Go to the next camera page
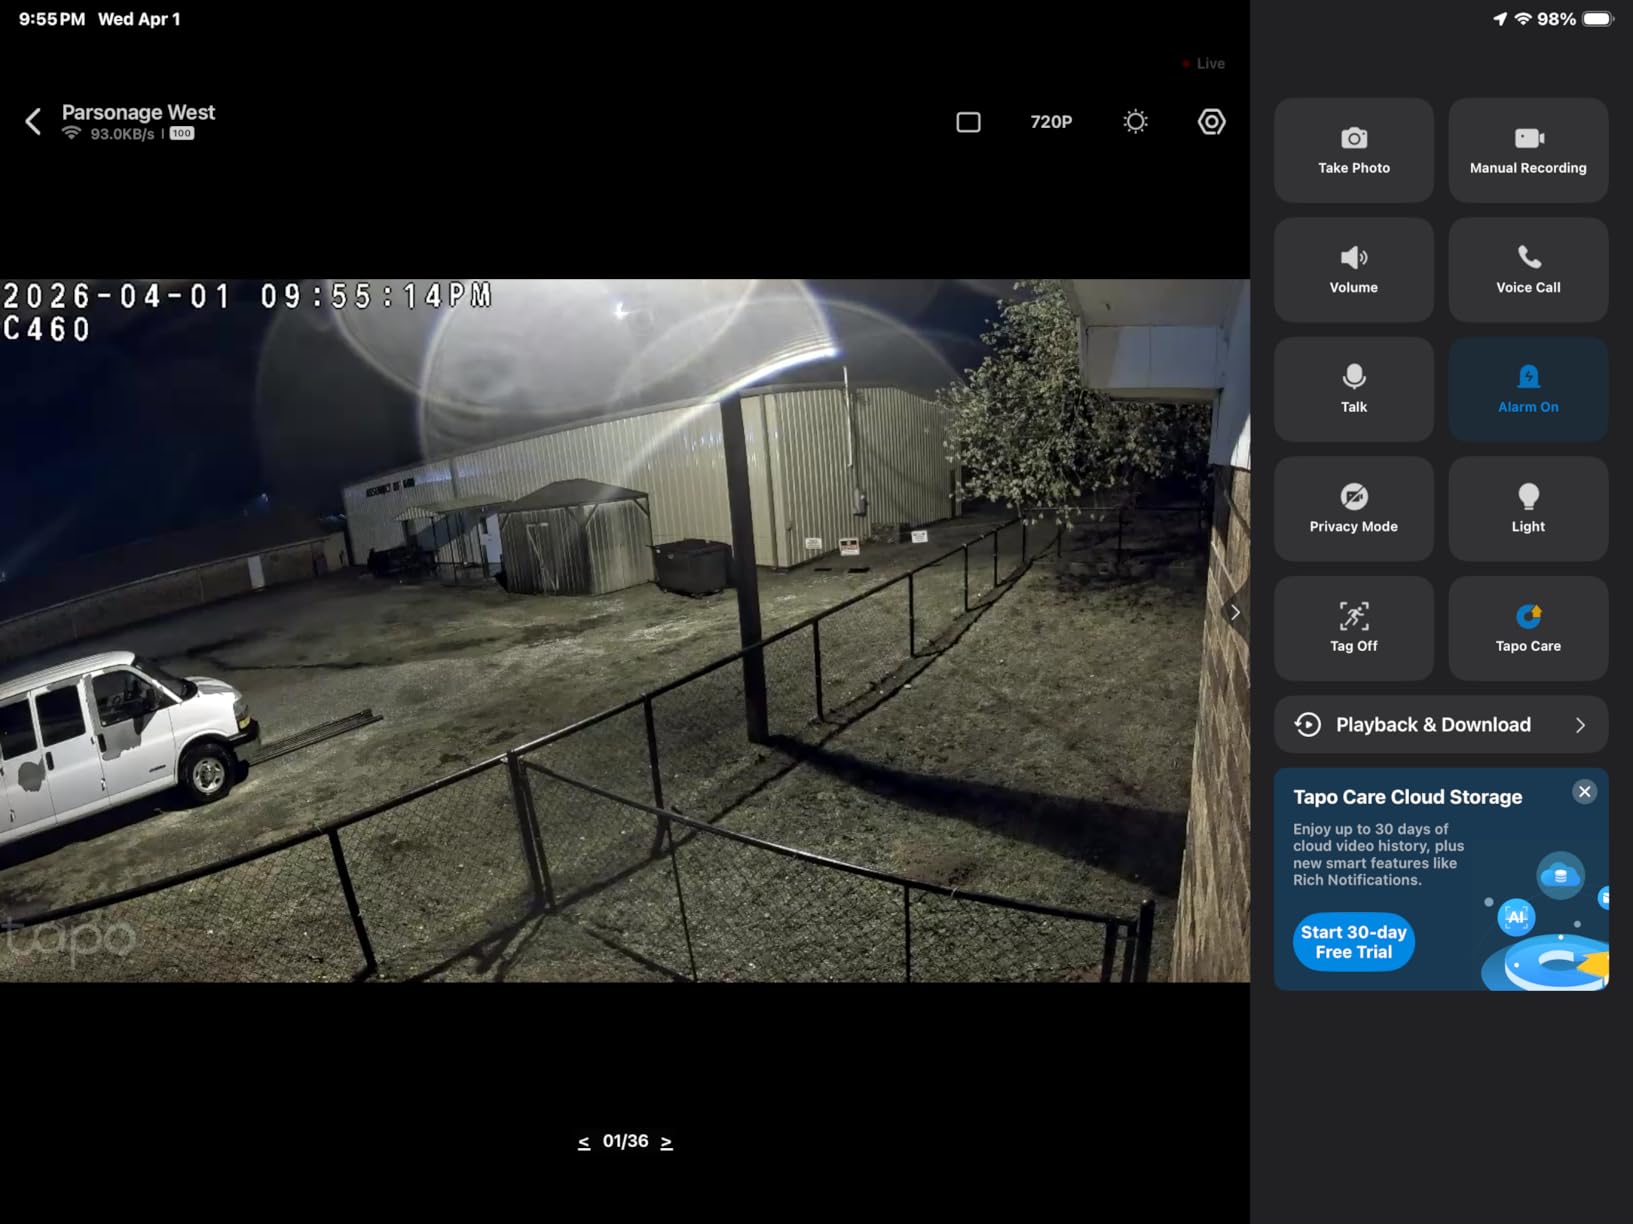Viewport: 1633px width, 1224px height. [x=666, y=1142]
